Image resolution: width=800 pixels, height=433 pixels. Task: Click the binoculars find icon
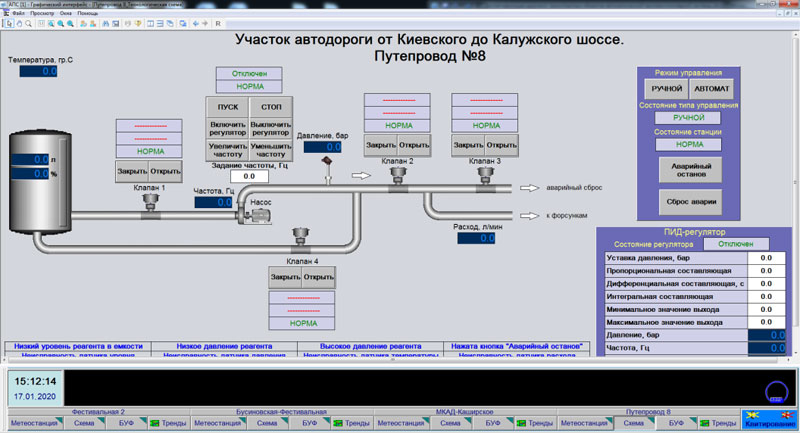(x=106, y=23)
